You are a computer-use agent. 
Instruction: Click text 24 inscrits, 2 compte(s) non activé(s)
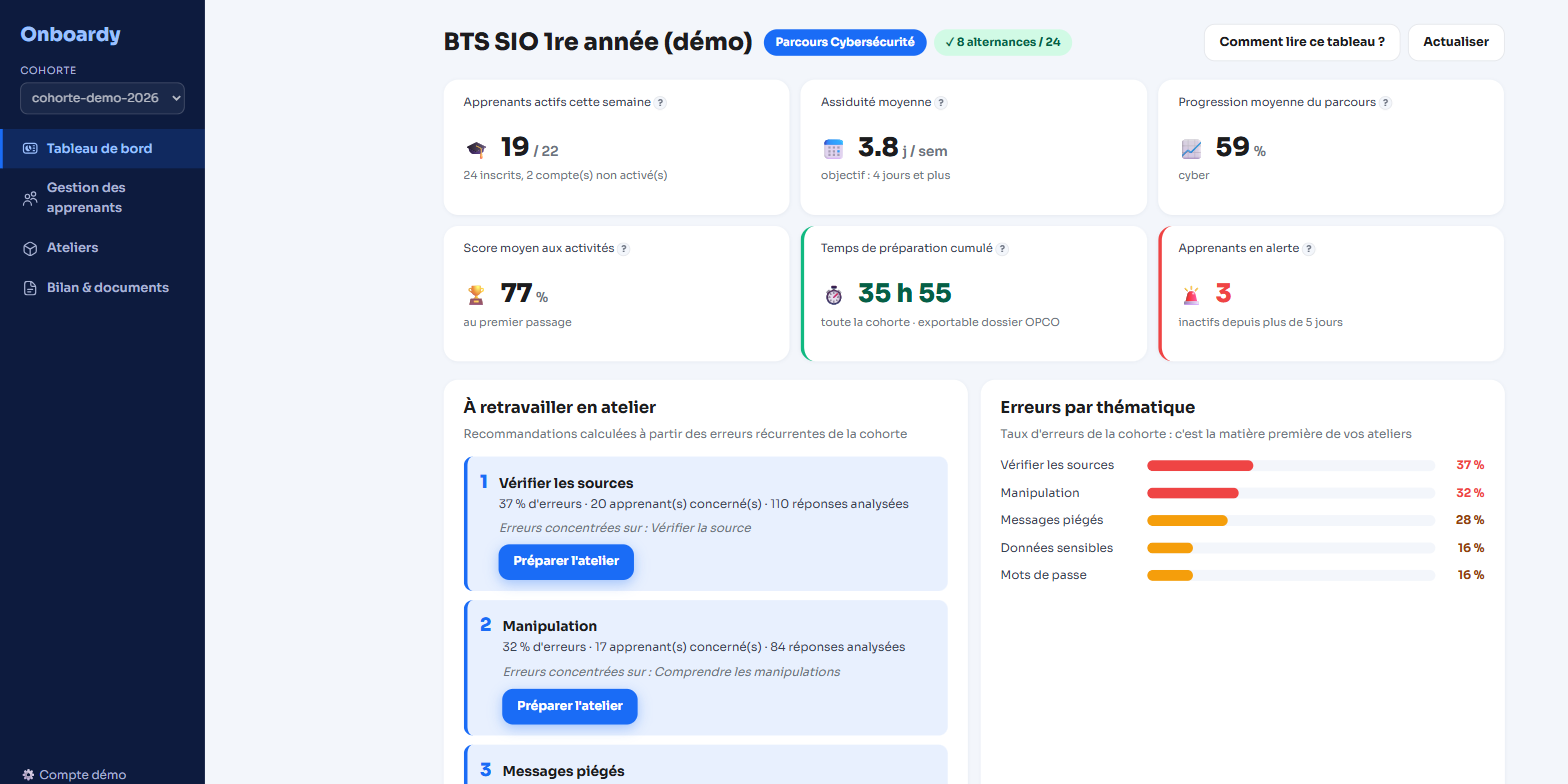pos(565,175)
